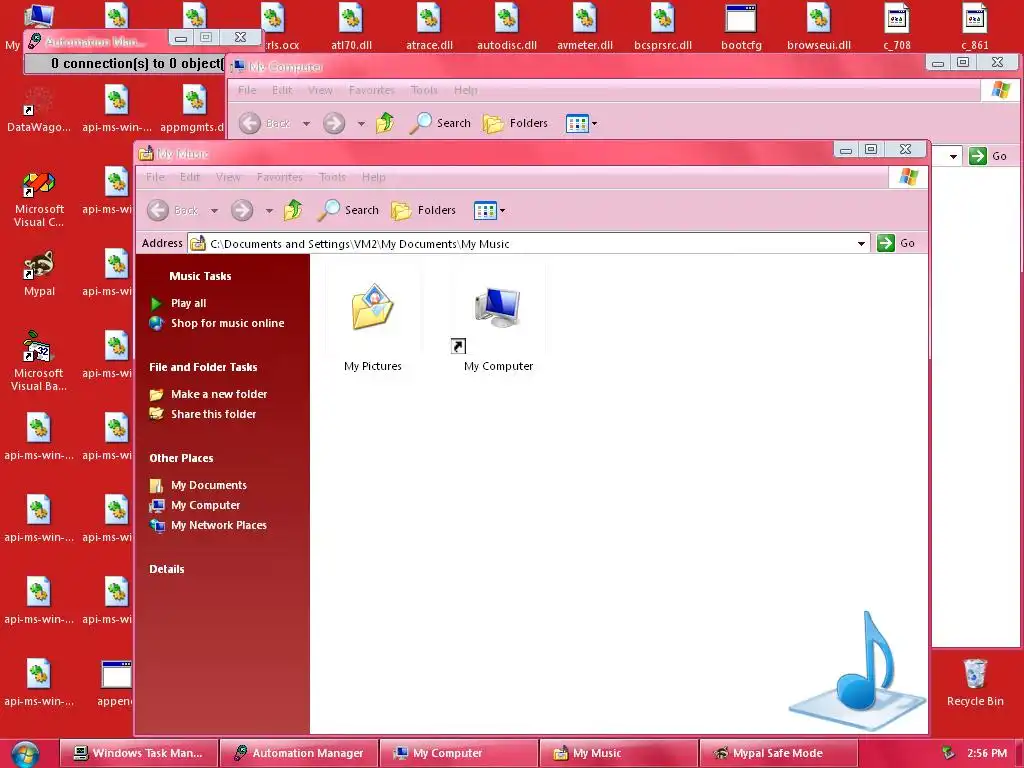
Task: Click Share this folder link
Action: tap(214, 414)
